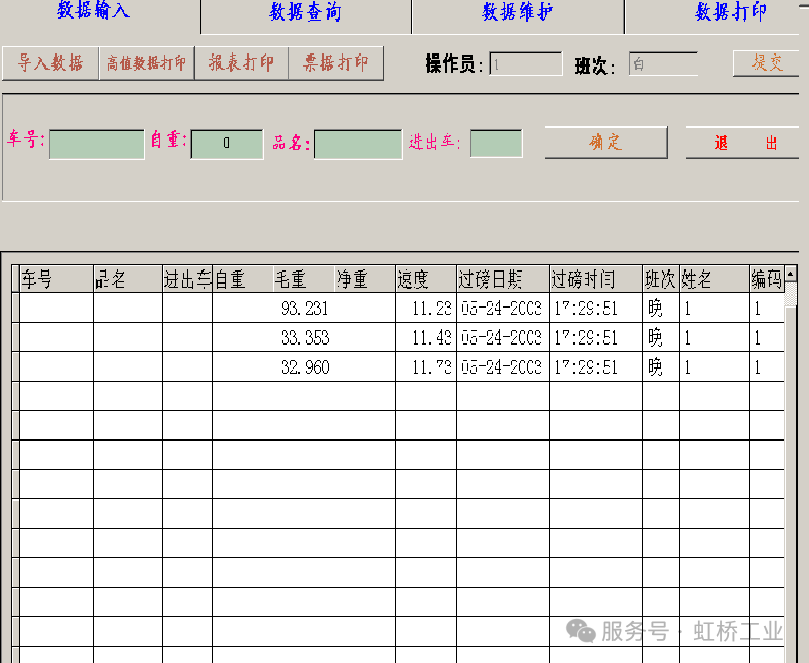Click the 班次 field
The width and height of the screenshot is (809, 663).
(x=663, y=65)
